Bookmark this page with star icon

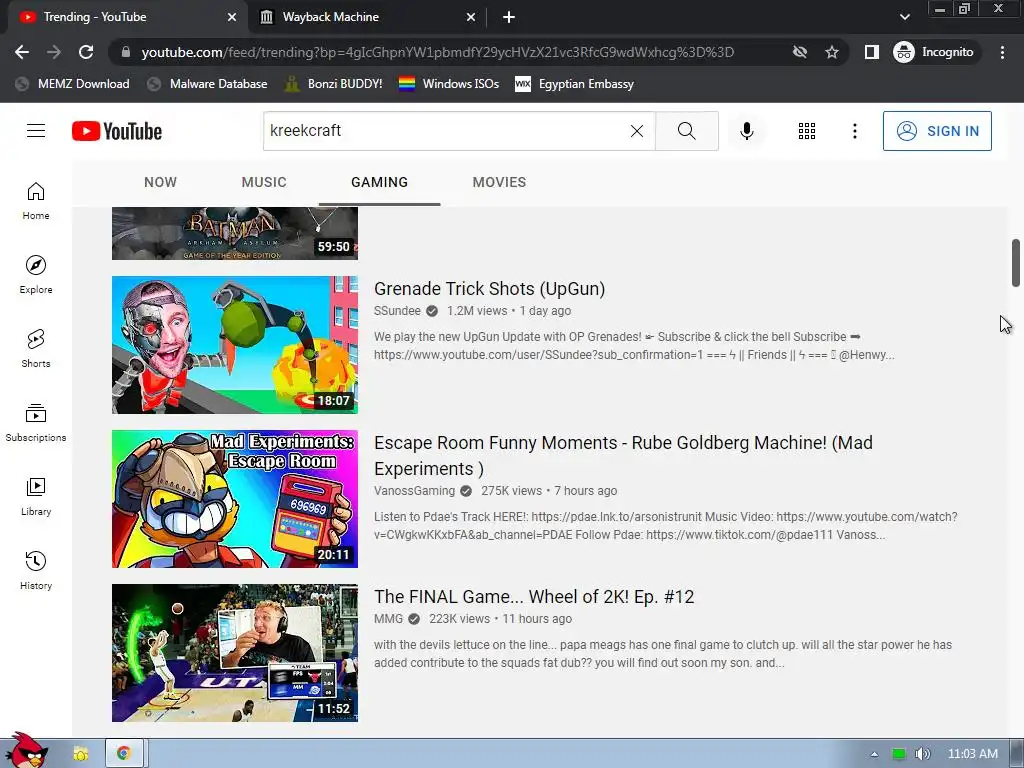coord(831,52)
